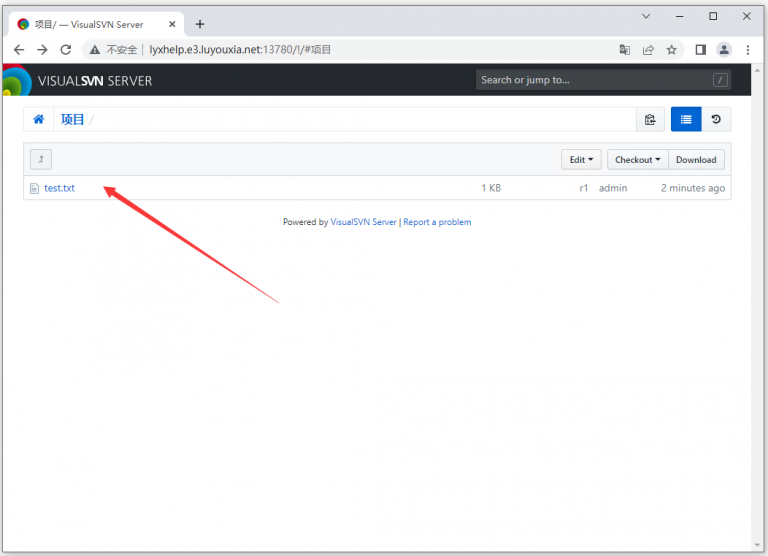This screenshot has width=768, height=556.
Task: Open the Checkout dropdown menu
Action: click(x=637, y=159)
